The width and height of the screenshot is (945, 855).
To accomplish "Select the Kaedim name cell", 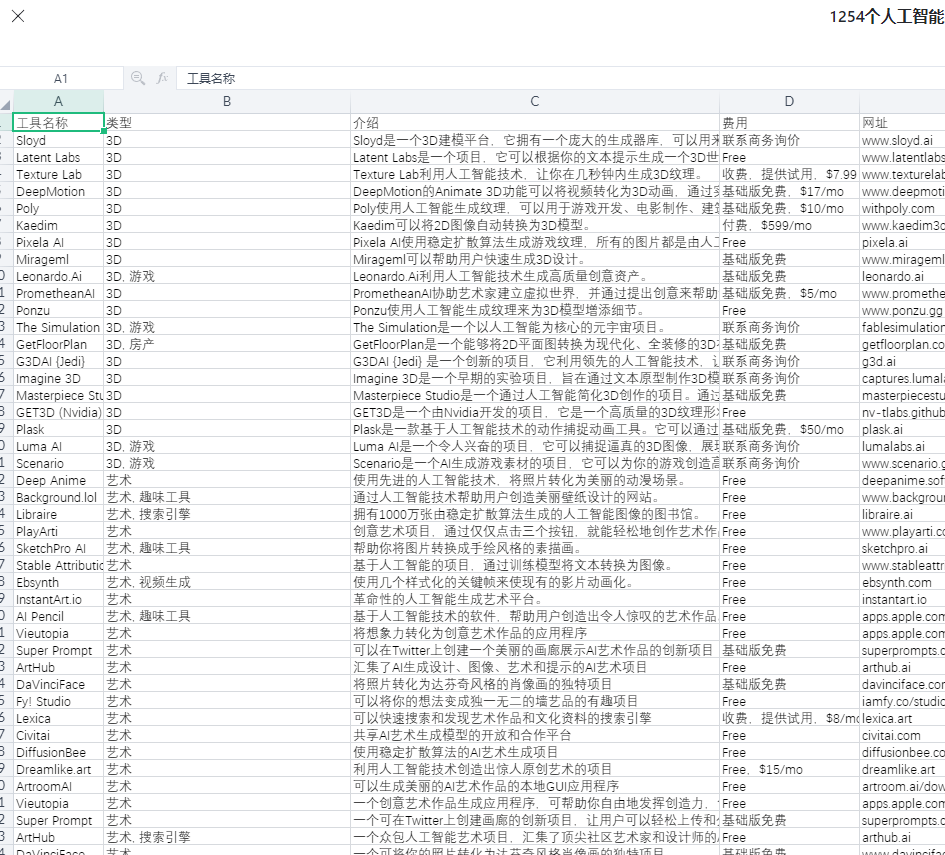I will coord(58,225).
